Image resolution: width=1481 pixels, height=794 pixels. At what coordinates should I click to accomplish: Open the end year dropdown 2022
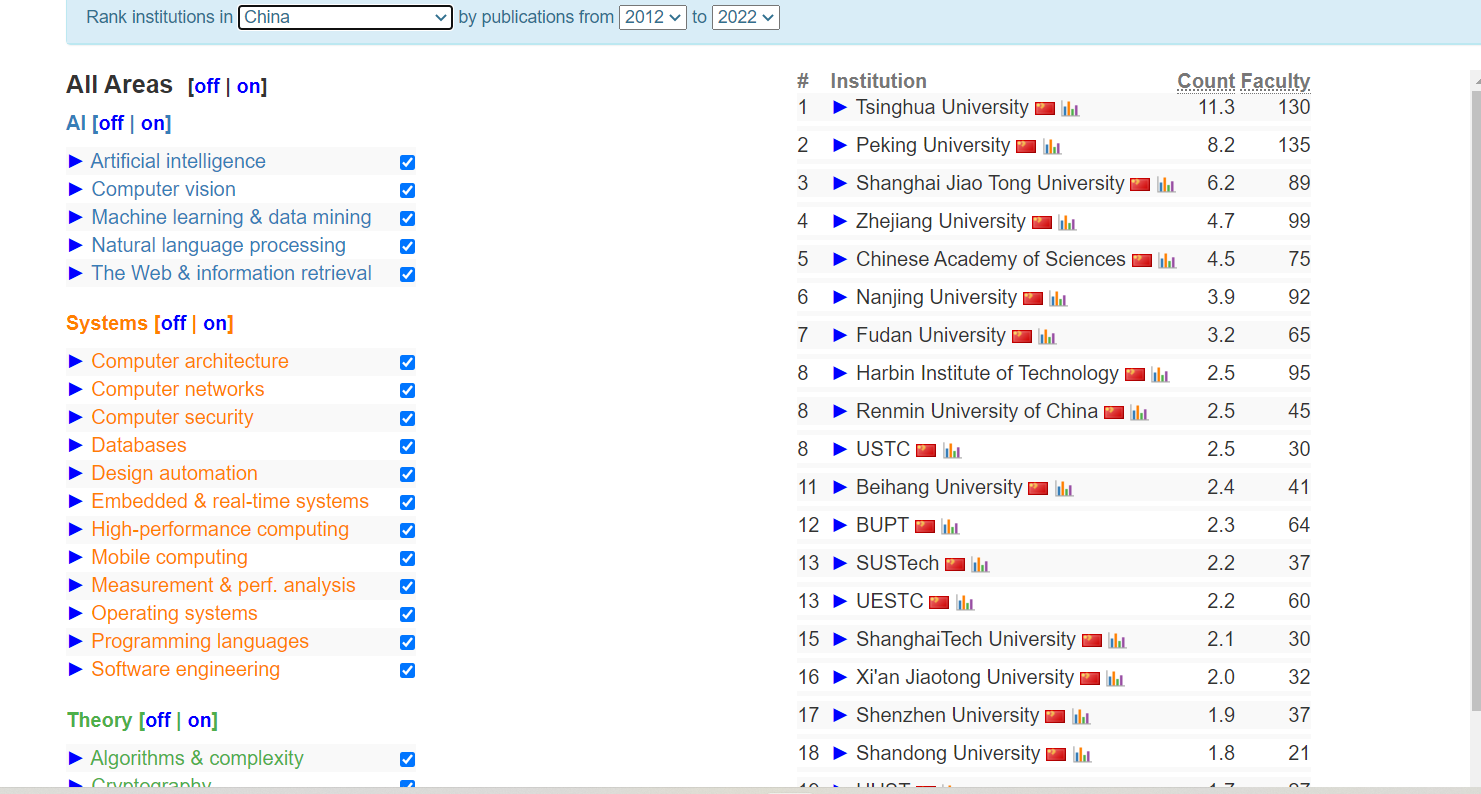click(x=745, y=17)
